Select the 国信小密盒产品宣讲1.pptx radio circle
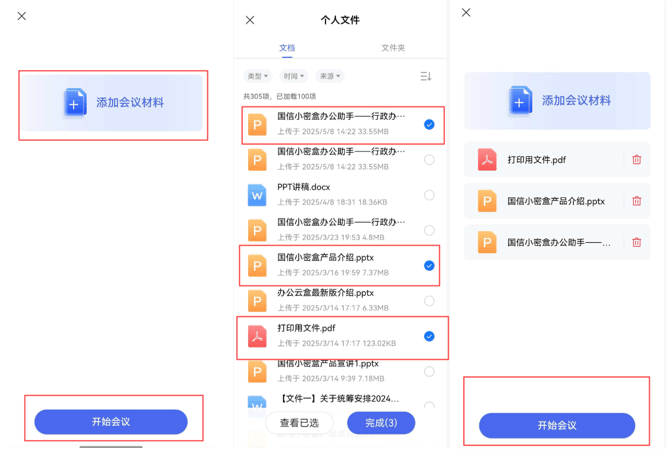The width and height of the screenshot is (666, 454). pos(429,372)
